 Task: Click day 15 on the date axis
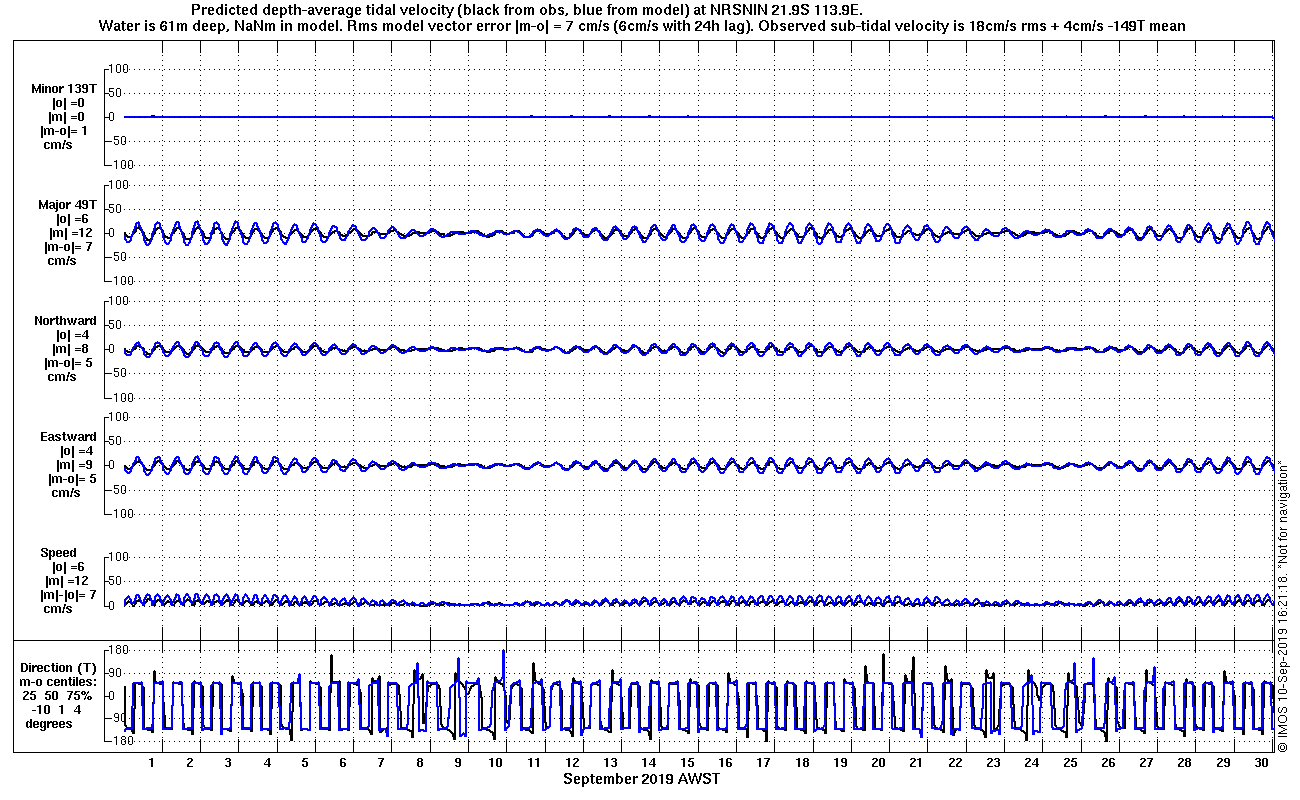[686, 762]
